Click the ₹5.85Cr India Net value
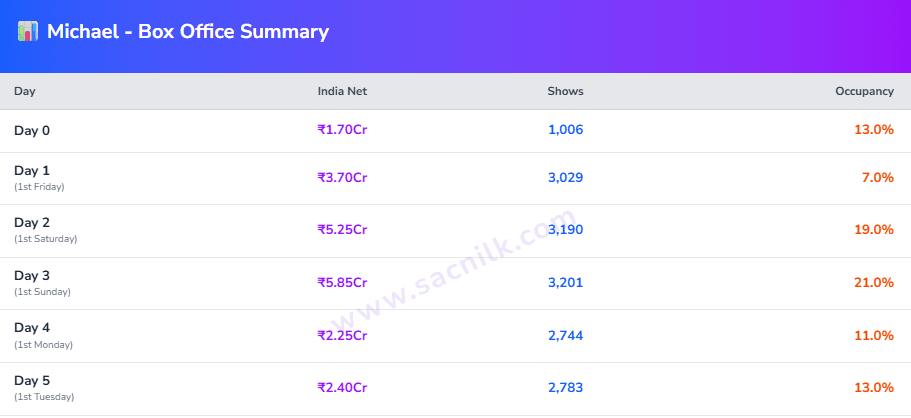 point(342,282)
